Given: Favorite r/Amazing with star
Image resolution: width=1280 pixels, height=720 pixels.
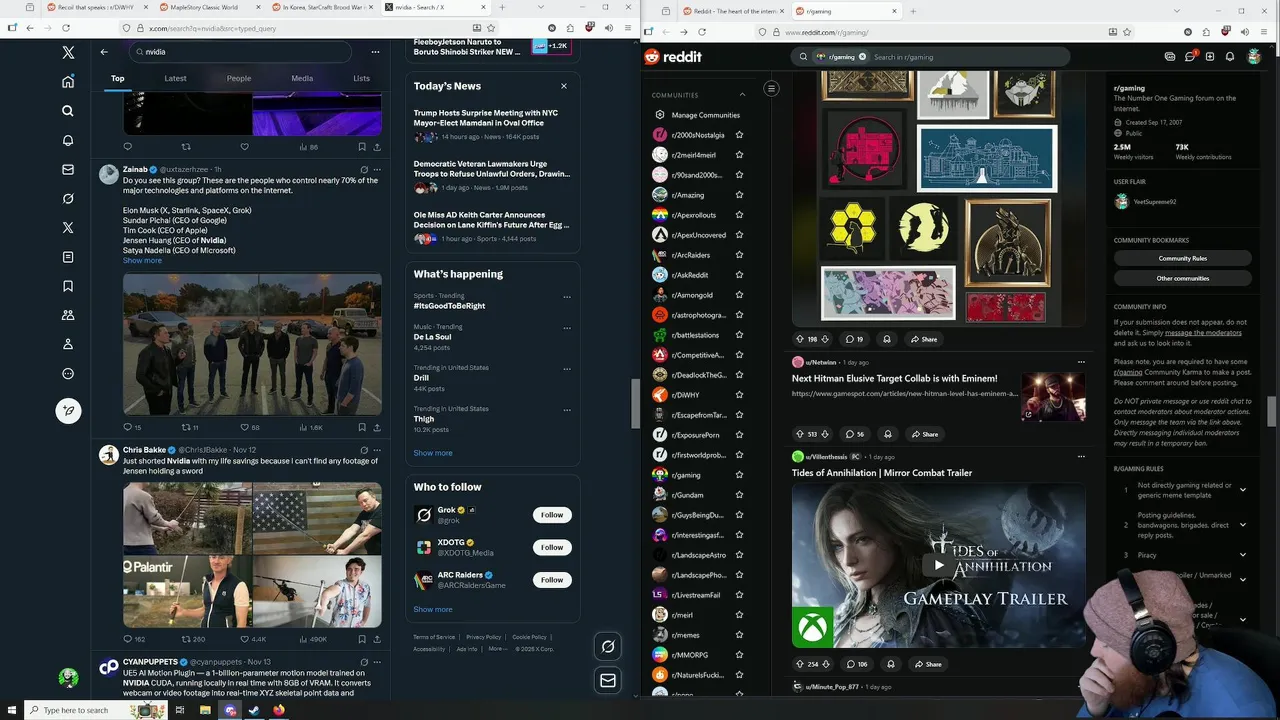Looking at the screenshot, I should click(739, 195).
